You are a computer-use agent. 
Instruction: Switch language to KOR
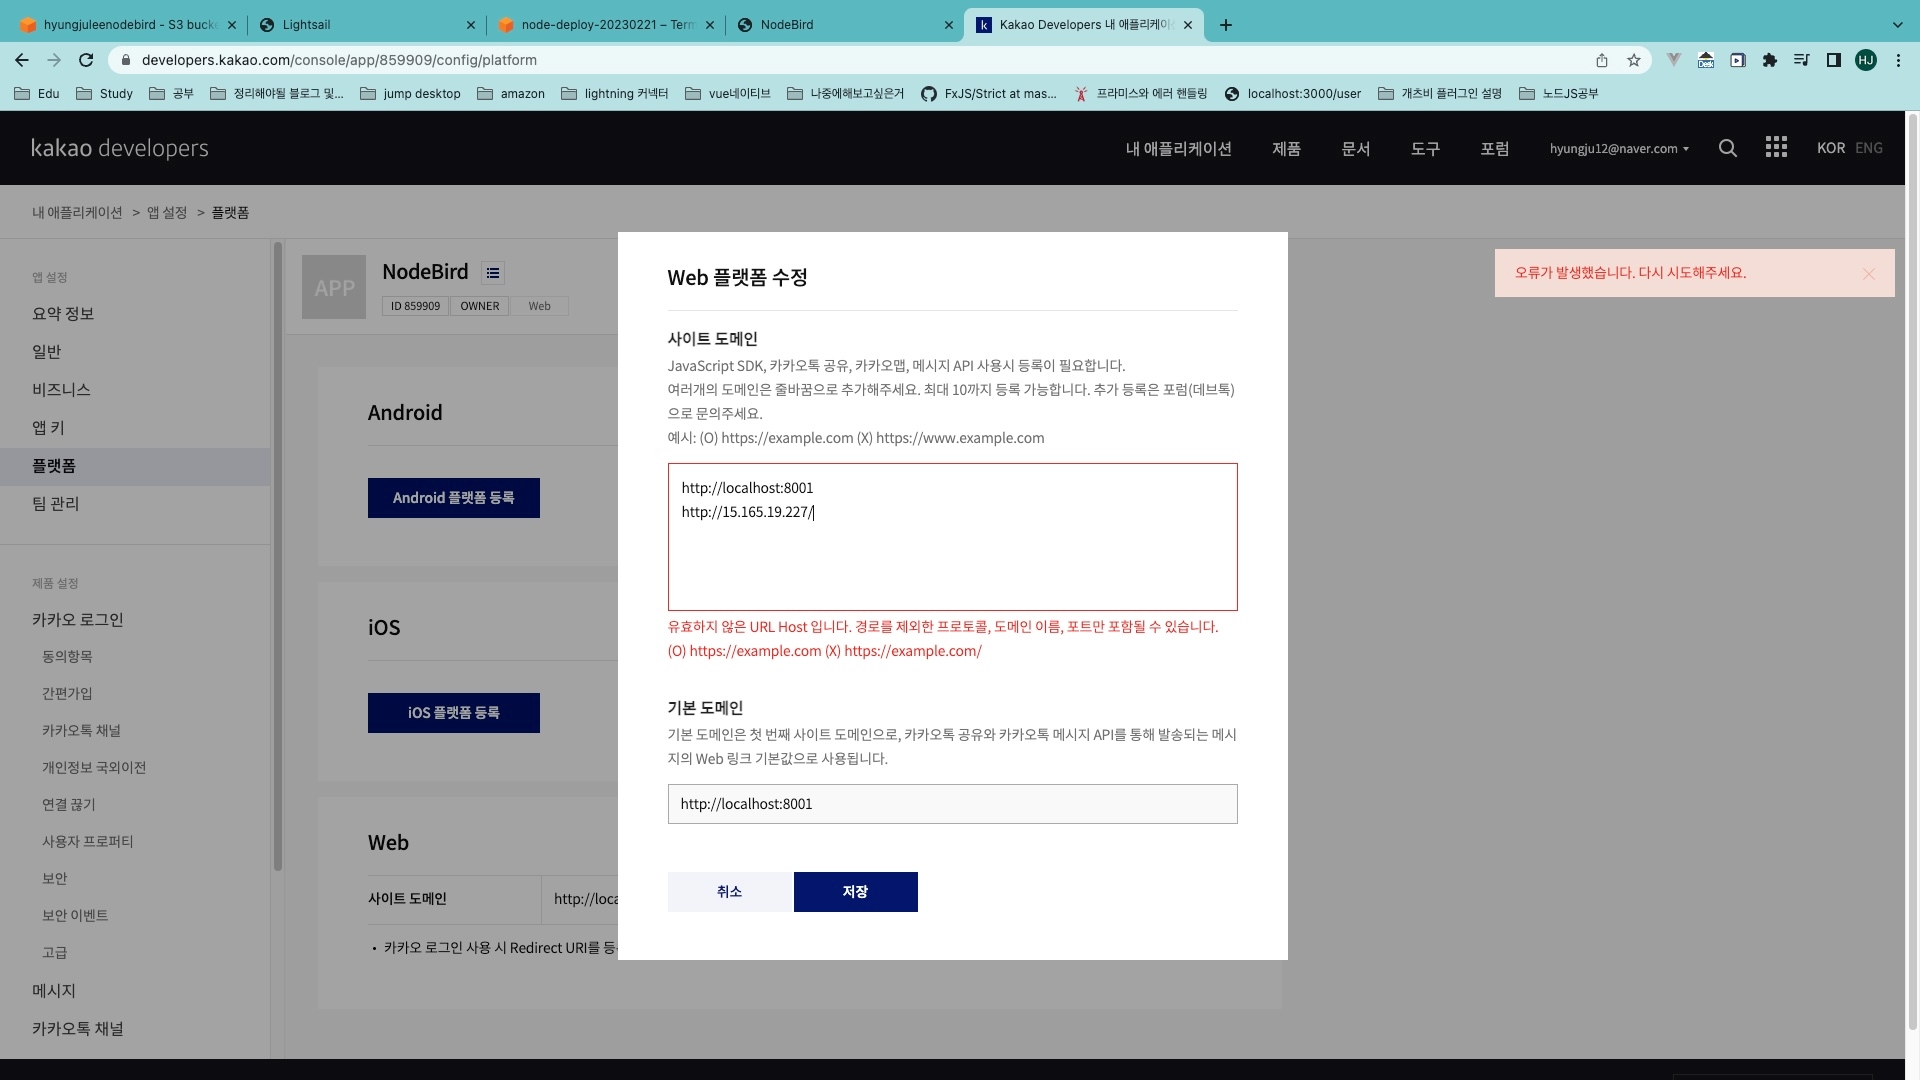[1831, 148]
